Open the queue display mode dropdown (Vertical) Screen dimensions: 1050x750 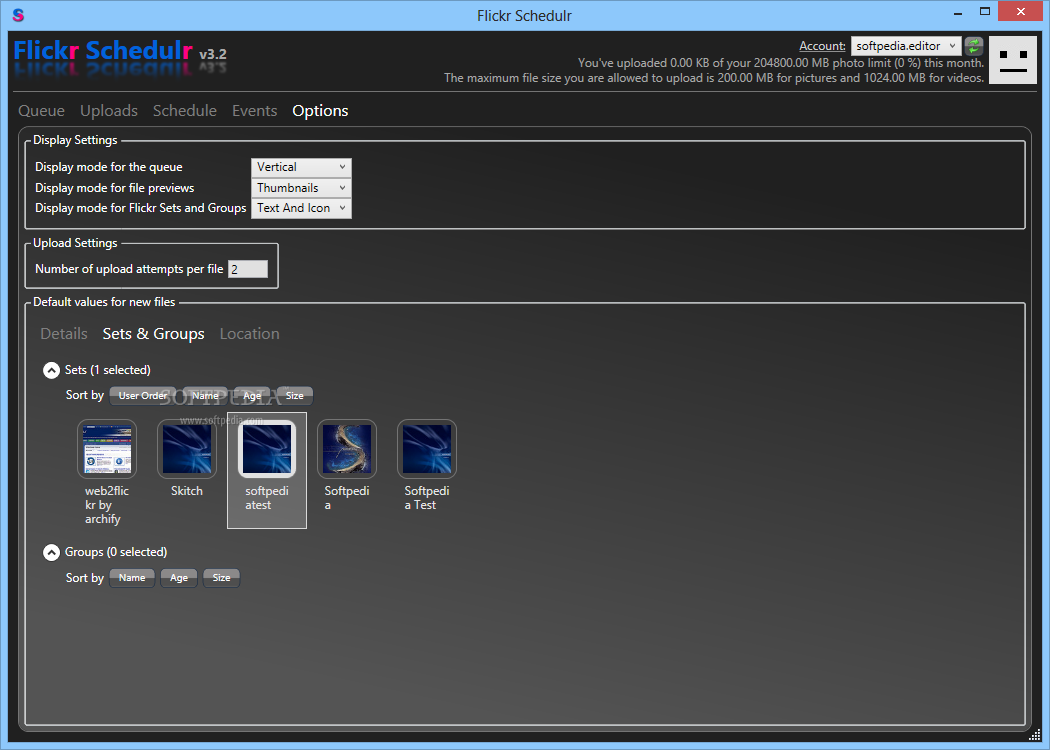pyautogui.click(x=301, y=167)
